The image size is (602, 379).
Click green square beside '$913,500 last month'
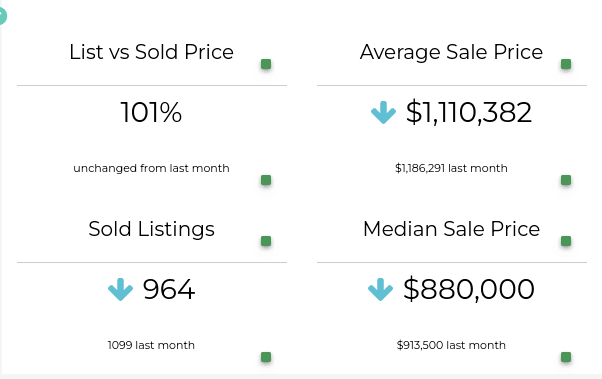(566, 357)
